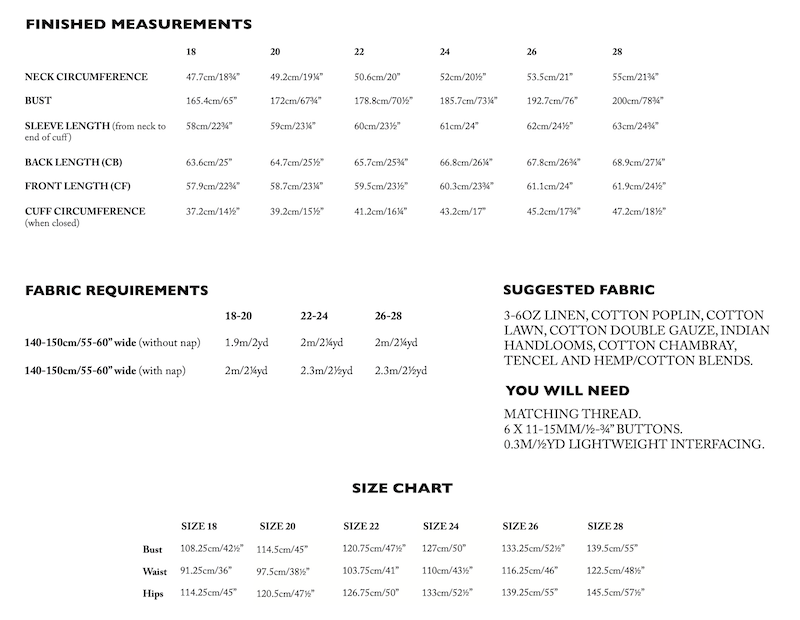Select the Size 28 bust value 139.5cm
The width and height of the screenshot is (800, 620).
(x=614, y=549)
